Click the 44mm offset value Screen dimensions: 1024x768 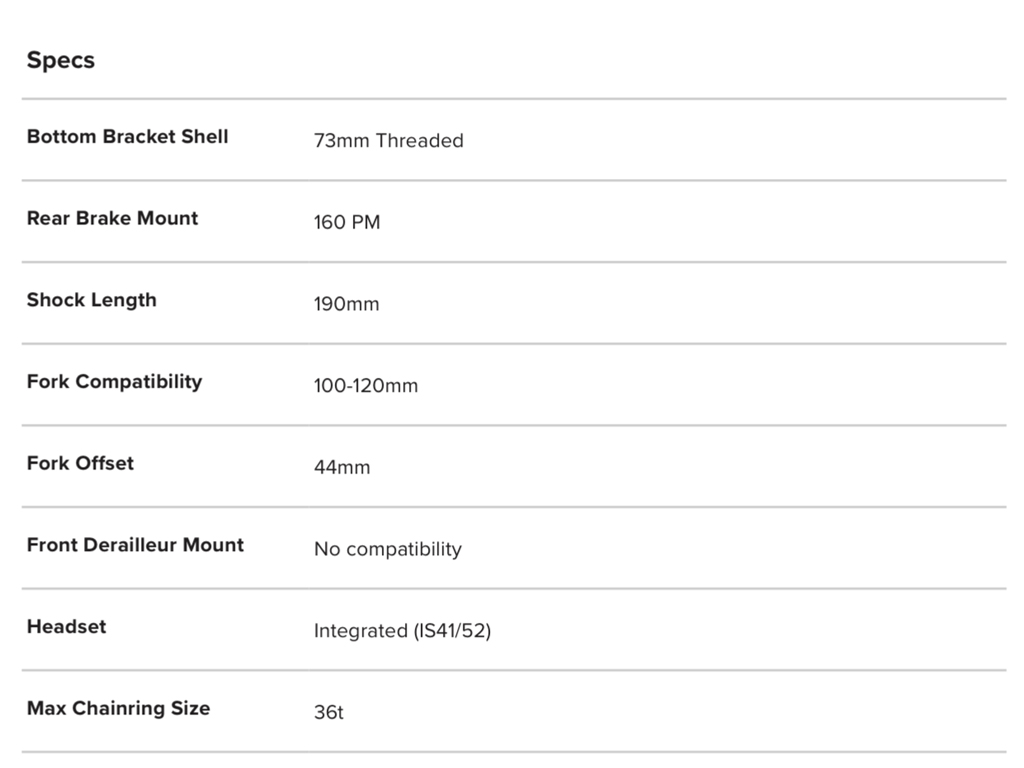click(342, 467)
